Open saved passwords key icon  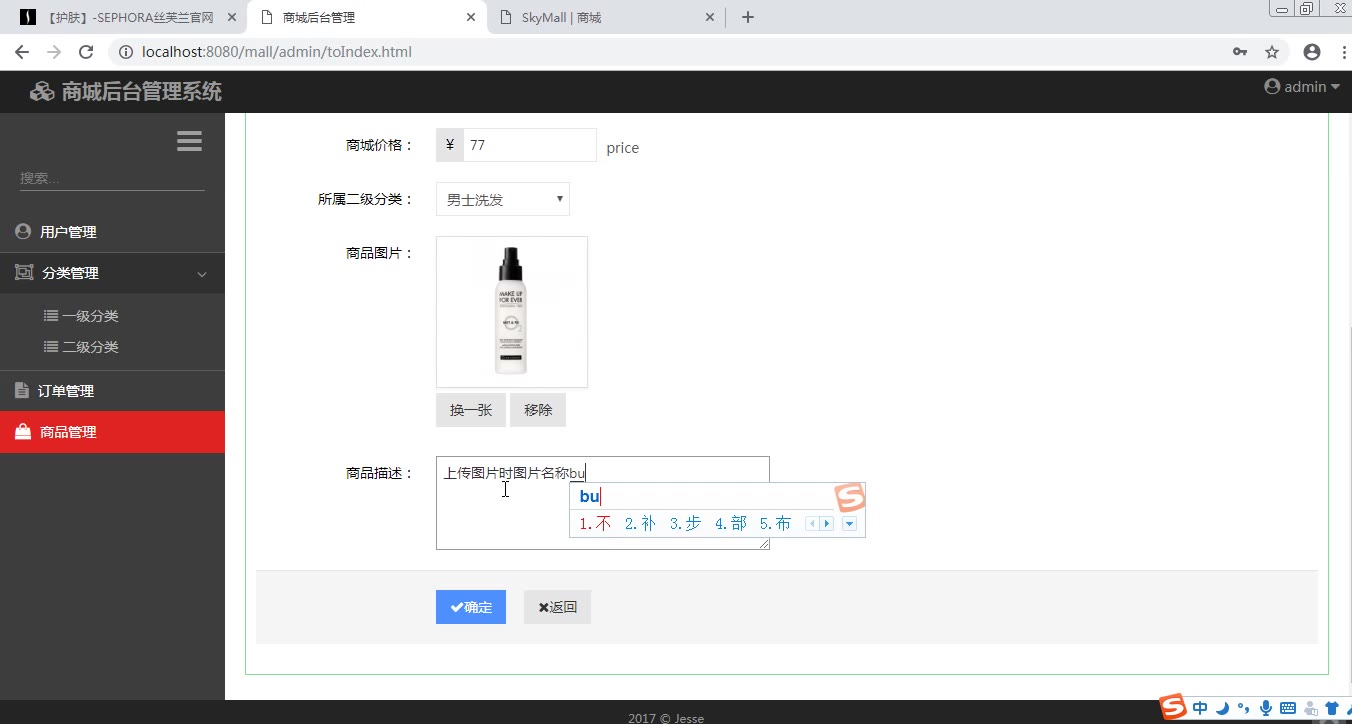coord(1240,52)
